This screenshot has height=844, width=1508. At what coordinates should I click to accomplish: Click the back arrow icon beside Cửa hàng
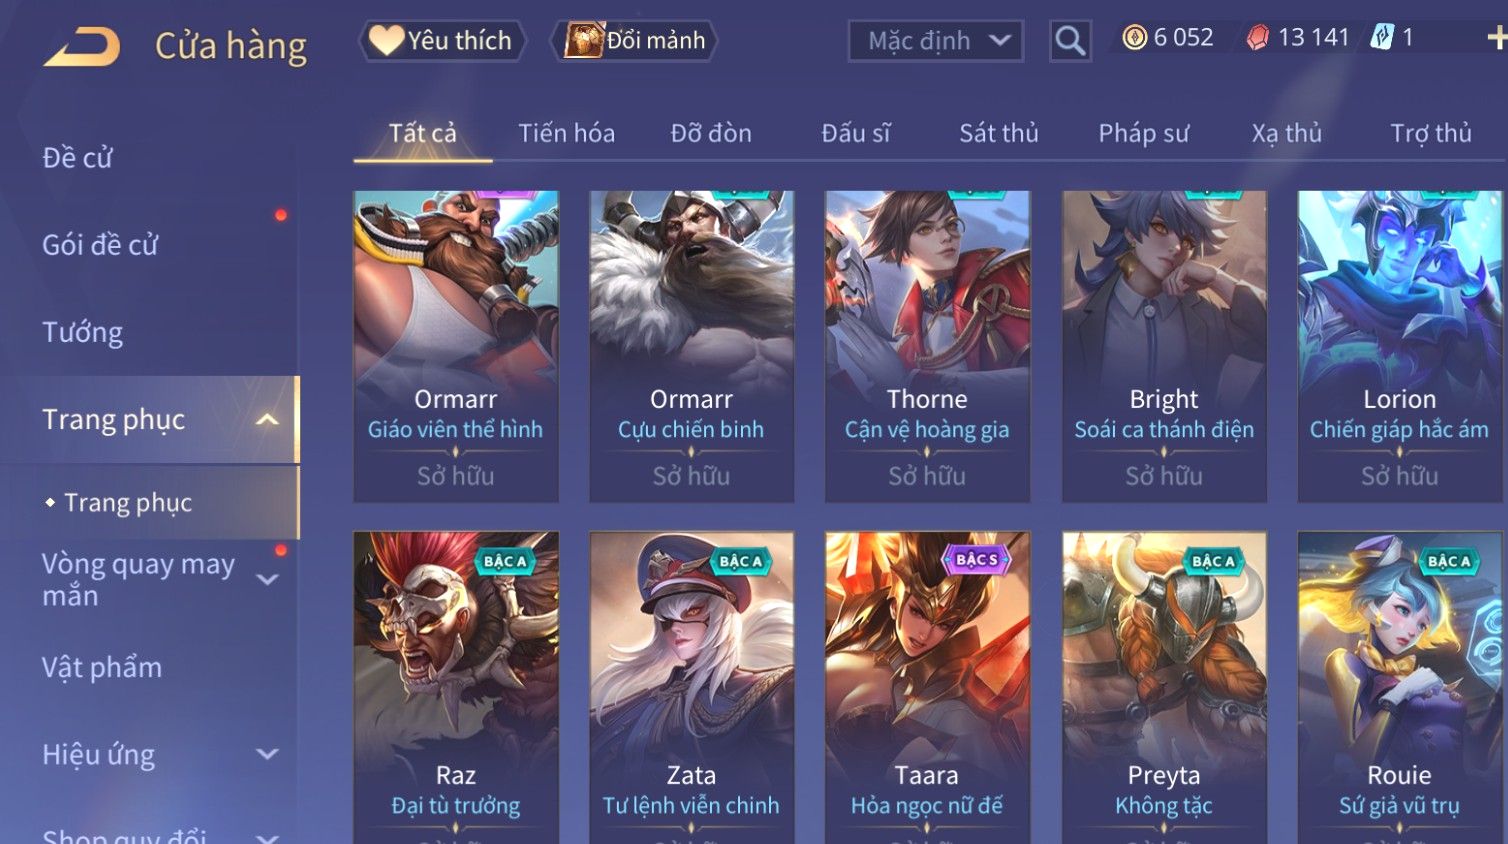point(82,46)
